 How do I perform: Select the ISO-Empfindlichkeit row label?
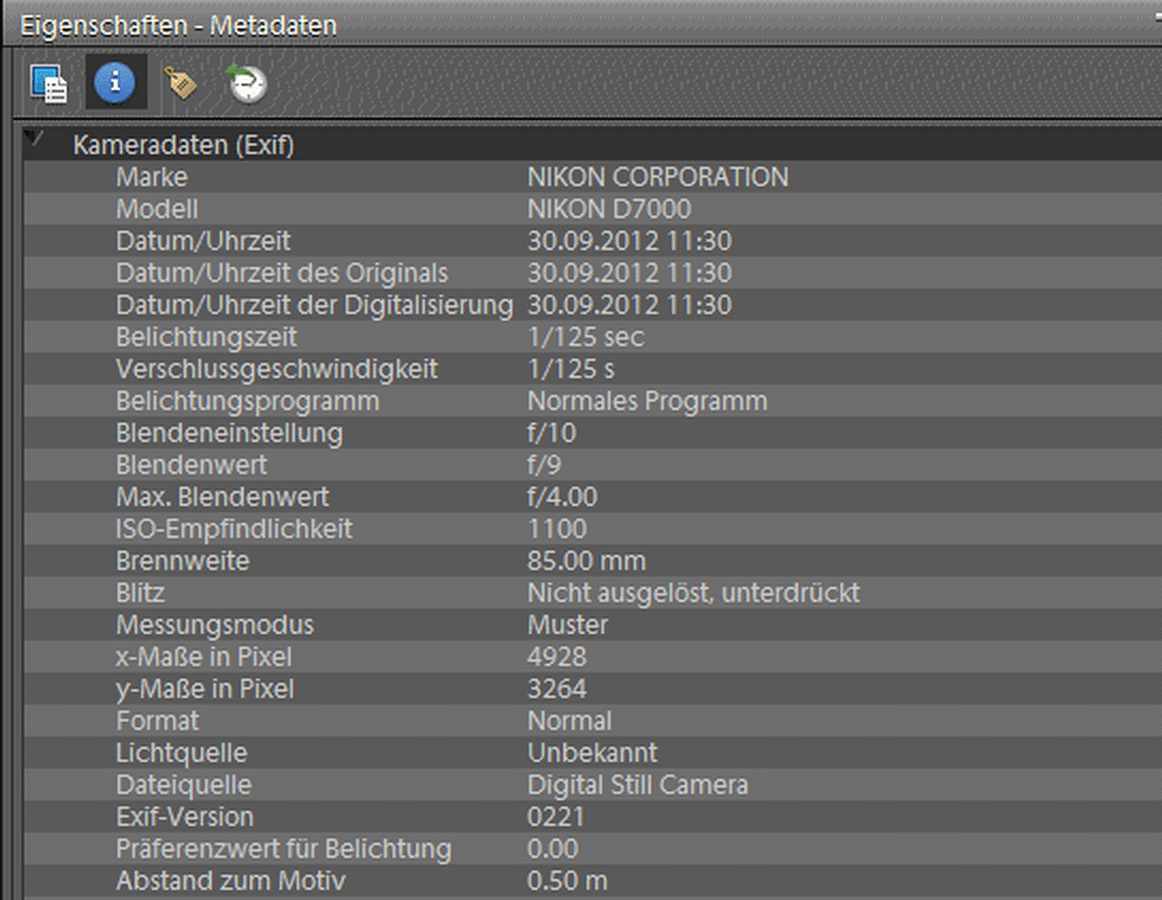pyautogui.click(x=233, y=529)
